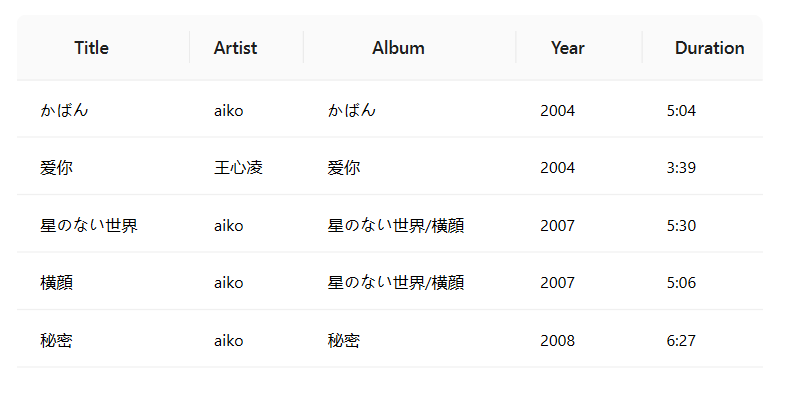Click album 星のない世界/横顔 in the 5:30 row

coord(396,225)
